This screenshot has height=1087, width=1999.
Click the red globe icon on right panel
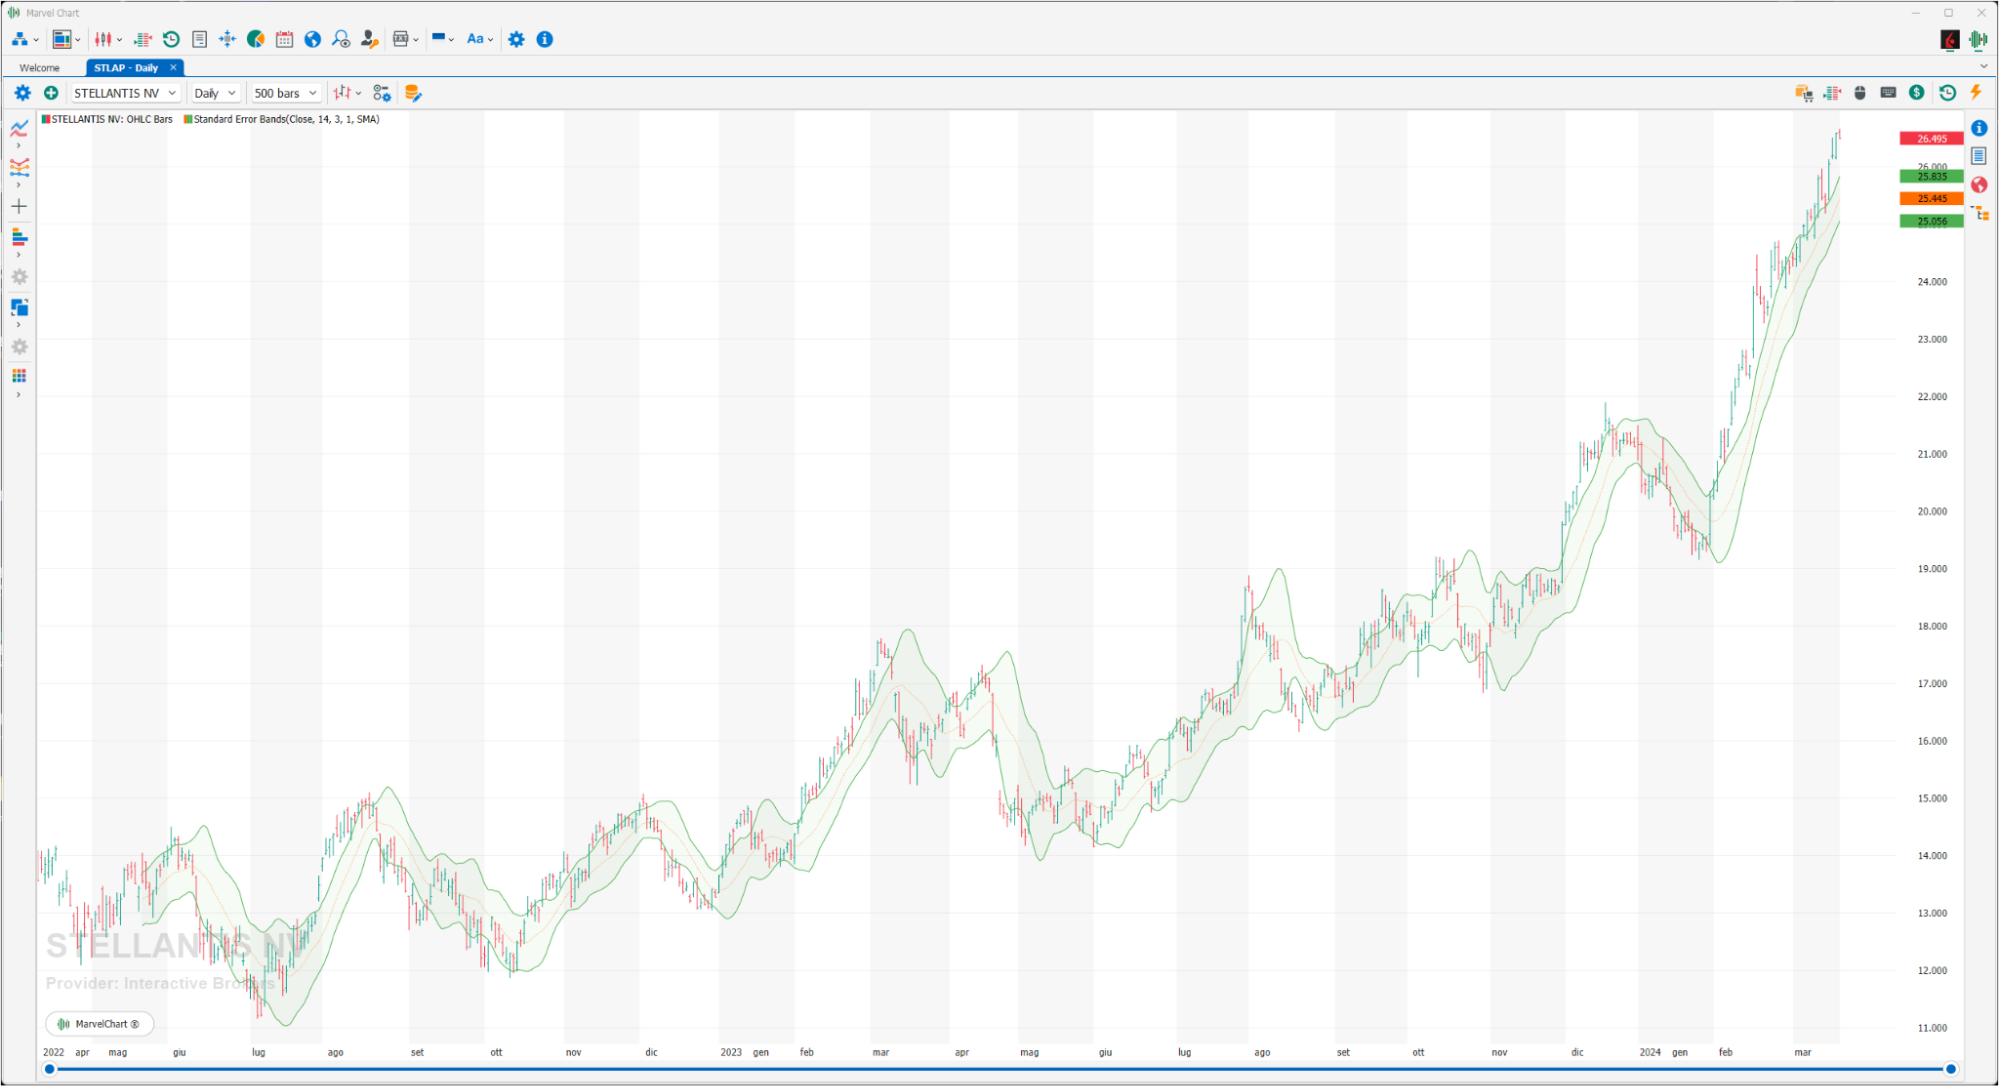click(x=1979, y=185)
